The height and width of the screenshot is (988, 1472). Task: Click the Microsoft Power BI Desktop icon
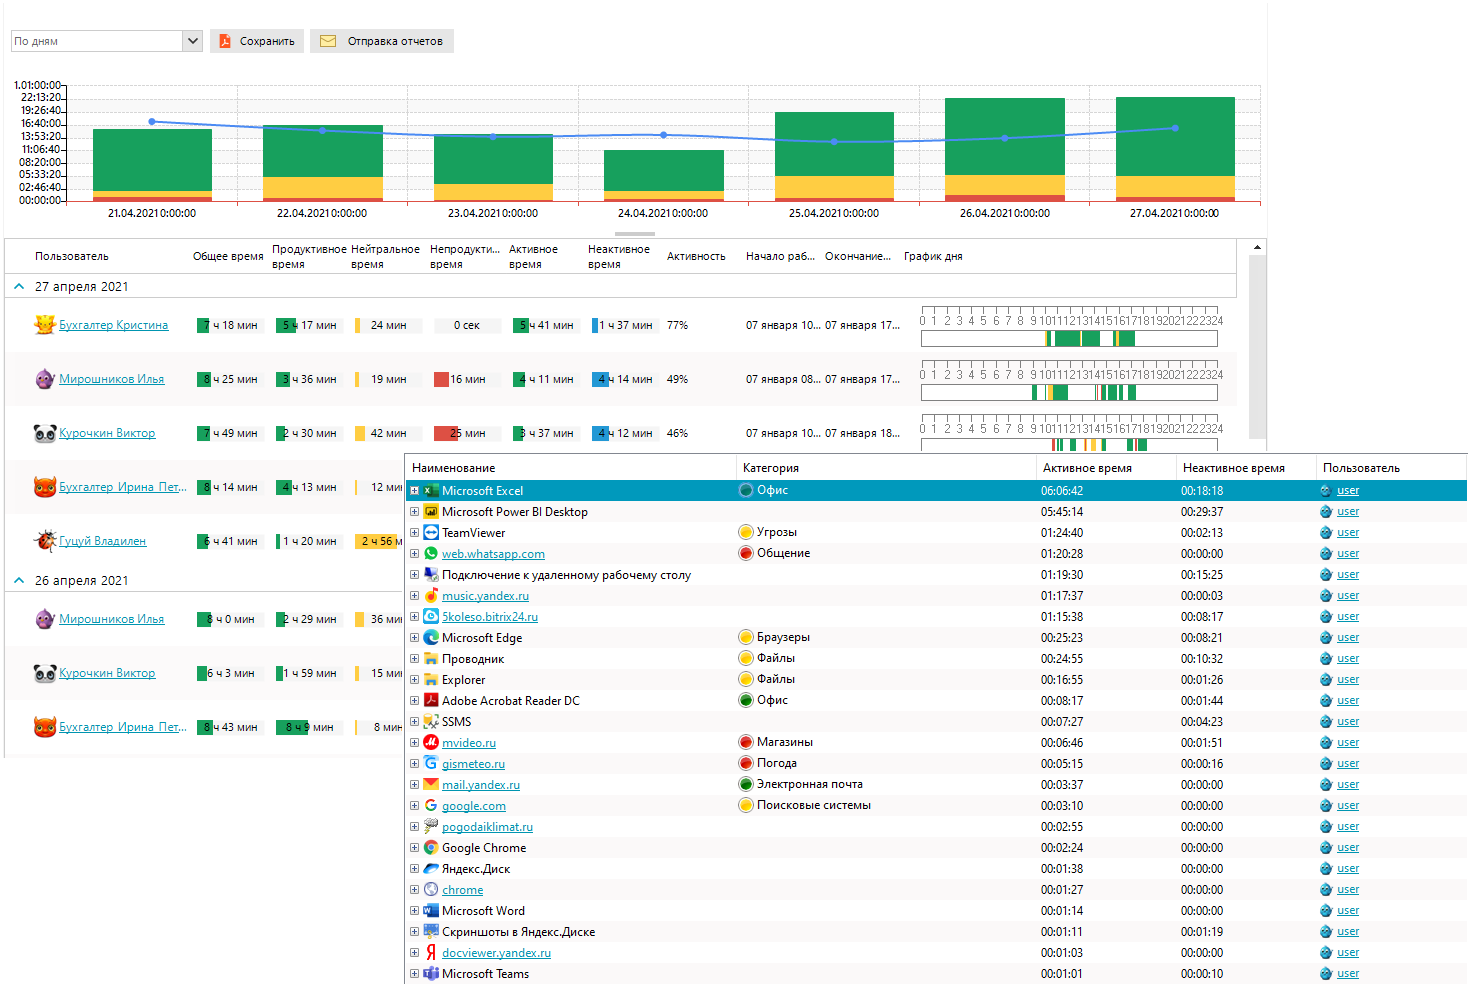(431, 512)
